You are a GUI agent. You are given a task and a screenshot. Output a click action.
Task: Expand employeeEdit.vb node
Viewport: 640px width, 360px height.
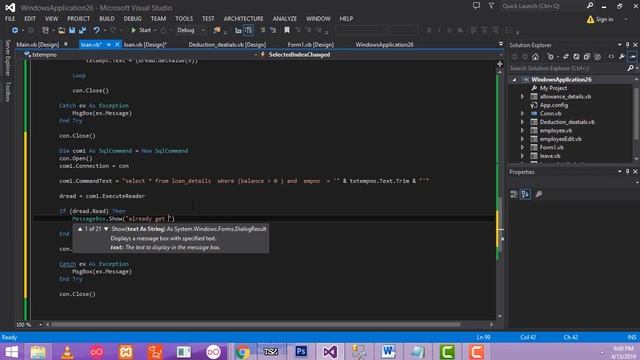coord(522,139)
